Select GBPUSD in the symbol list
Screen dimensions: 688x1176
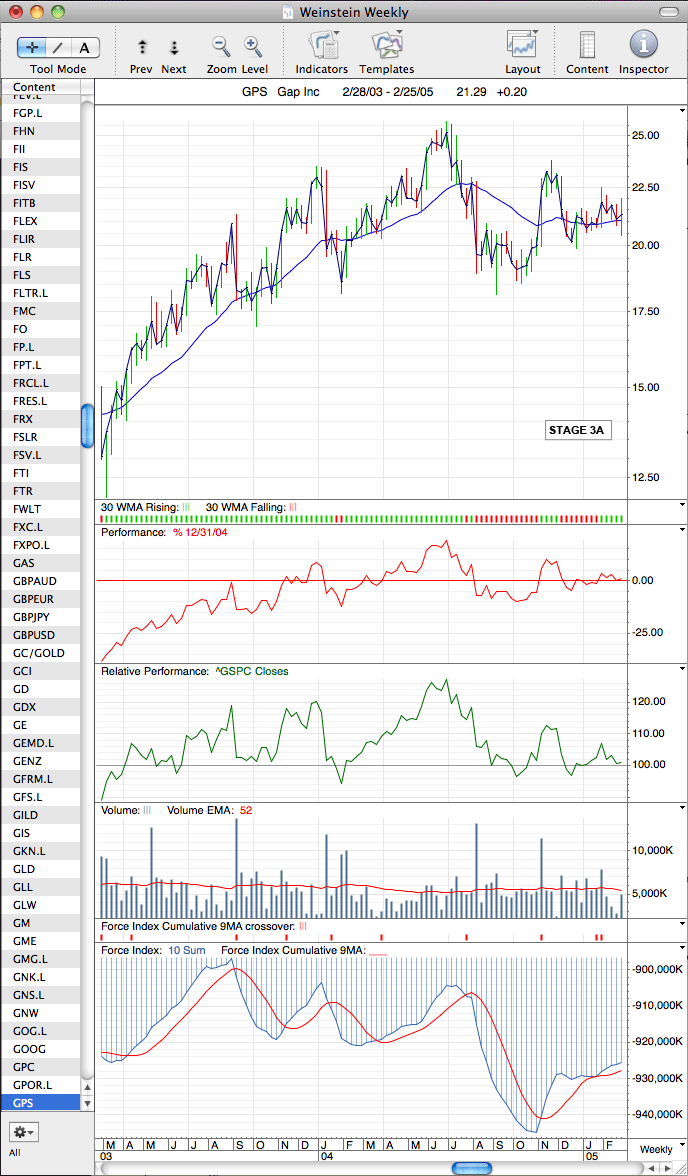[41, 634]
